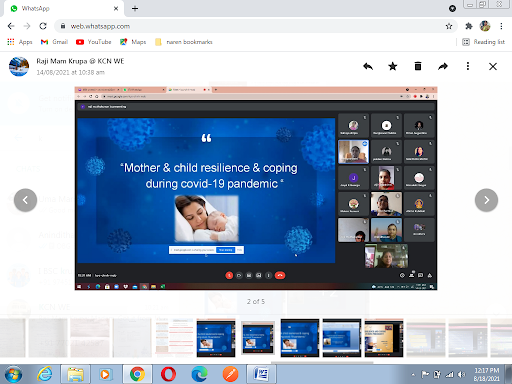Reload the WhatsApp web page
Image resolution: width=512 pixels, height=384 pixels.
(43, 26)
